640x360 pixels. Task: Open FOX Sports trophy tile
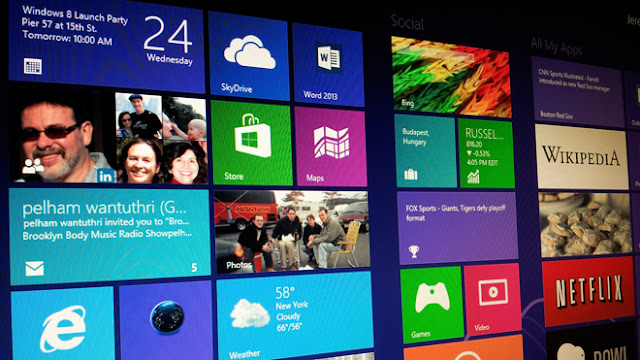[458, 228]
